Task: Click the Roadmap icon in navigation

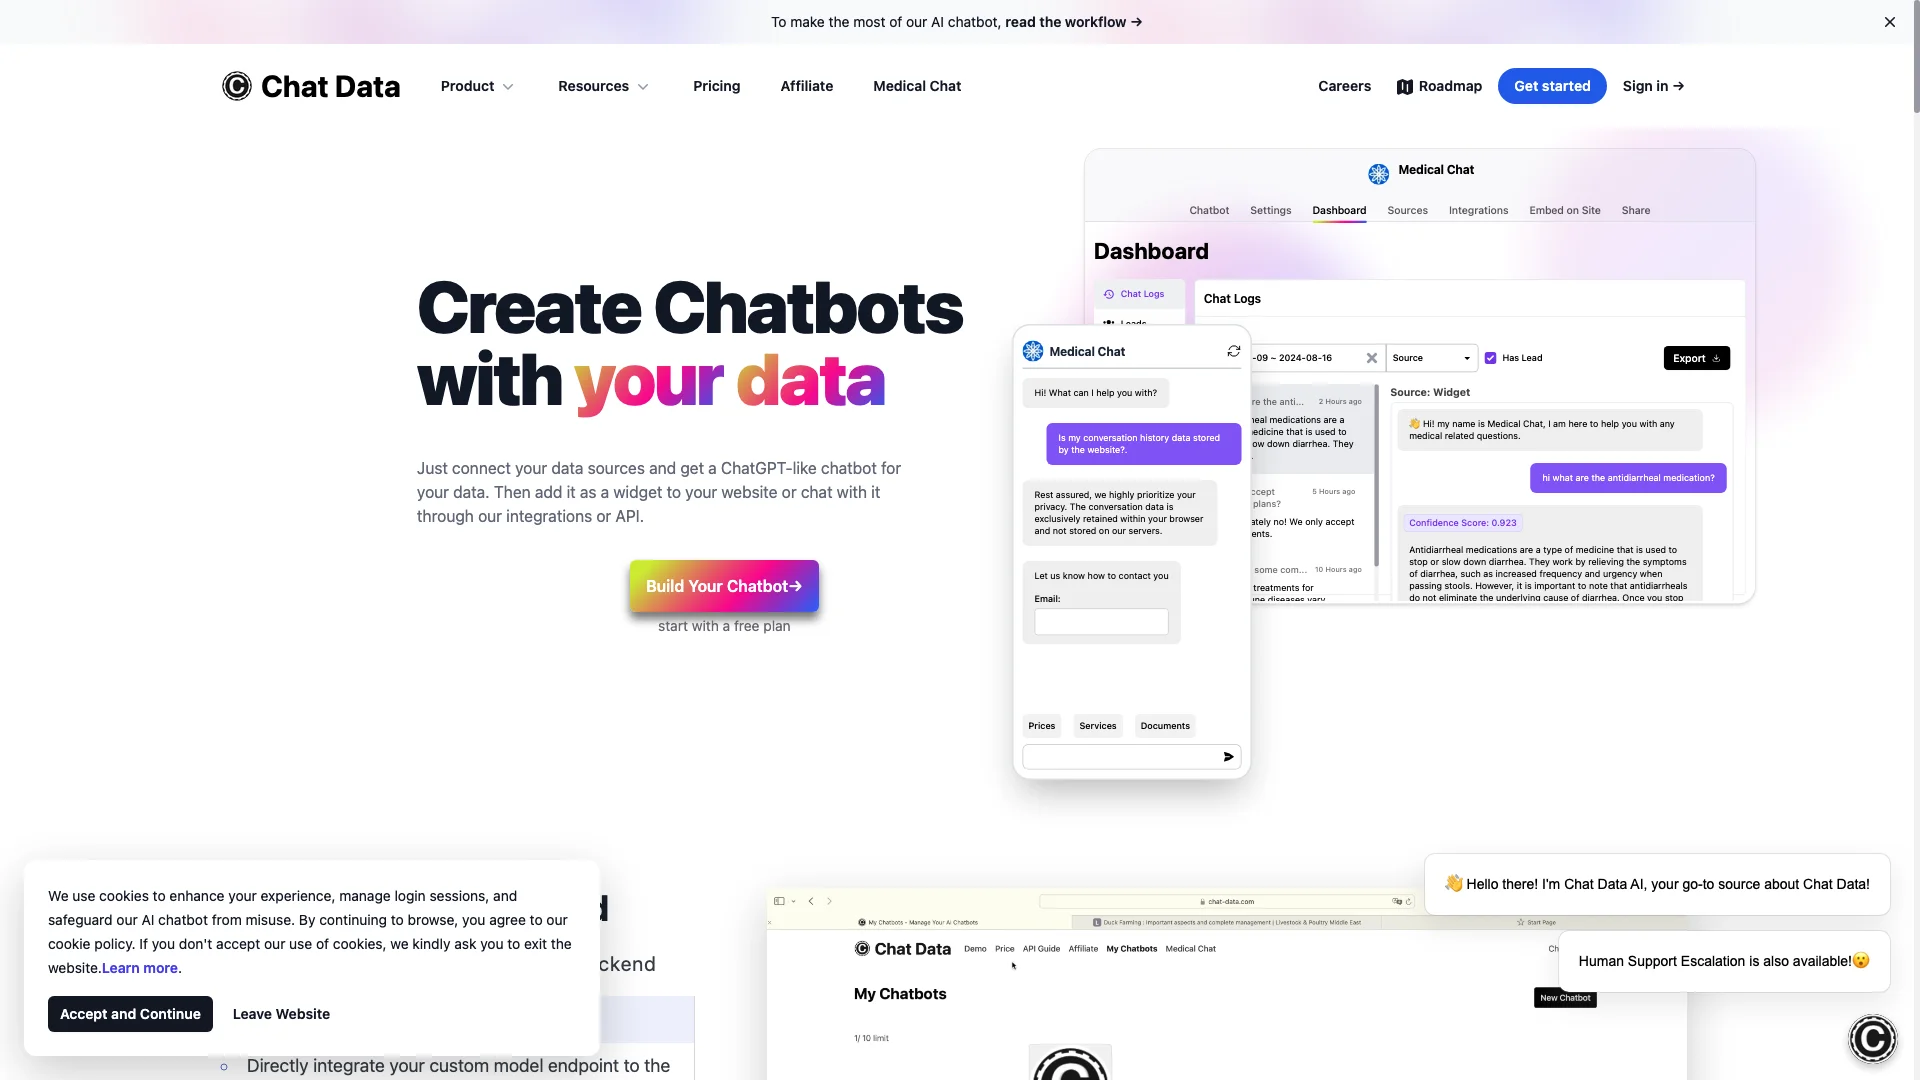Action: point(1403,86)
